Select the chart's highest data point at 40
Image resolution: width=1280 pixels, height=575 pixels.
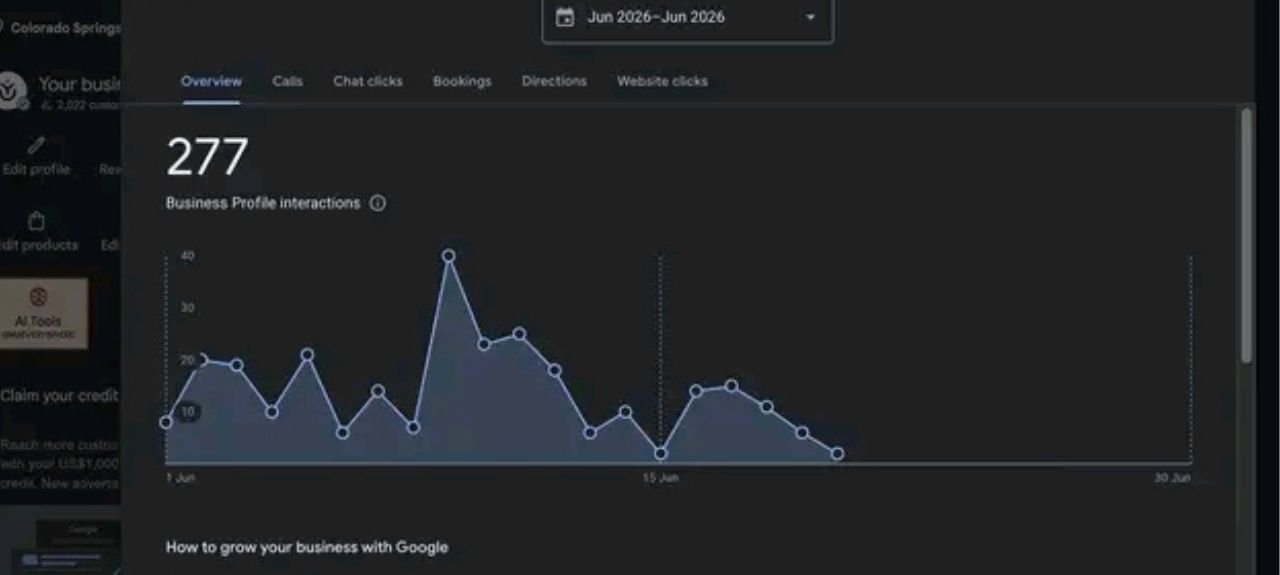click(x=448, y=256)
